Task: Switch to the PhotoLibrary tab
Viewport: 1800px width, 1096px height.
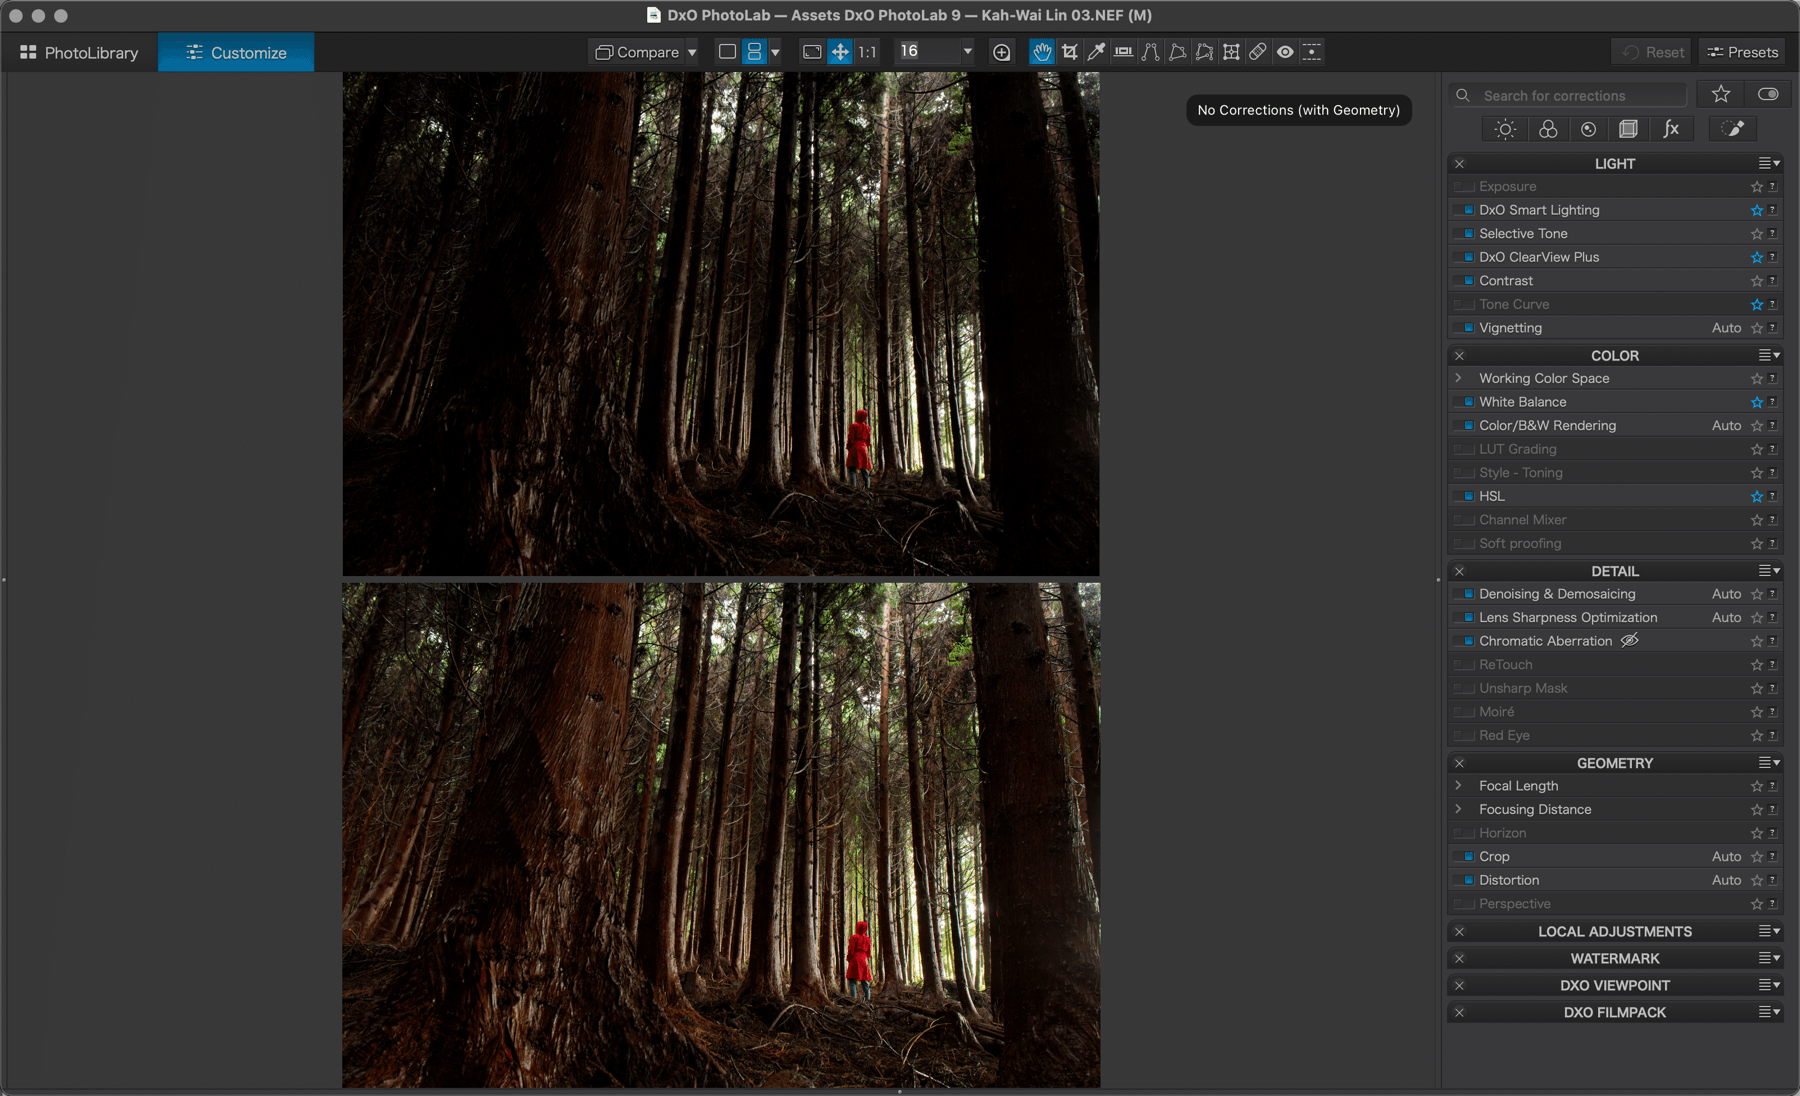Action: pyautogui.click(x=79, y=53)
